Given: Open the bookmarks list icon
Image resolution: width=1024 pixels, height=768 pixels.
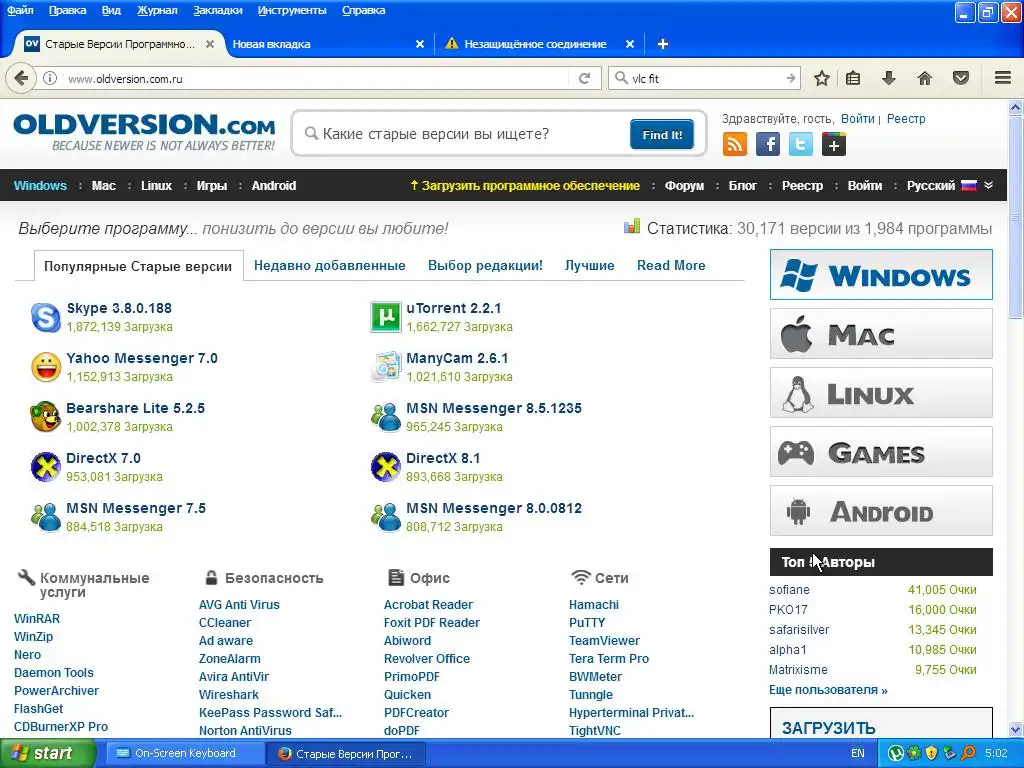Looking at the screenshot, I should pyautogui.click(x=852, y=78).
